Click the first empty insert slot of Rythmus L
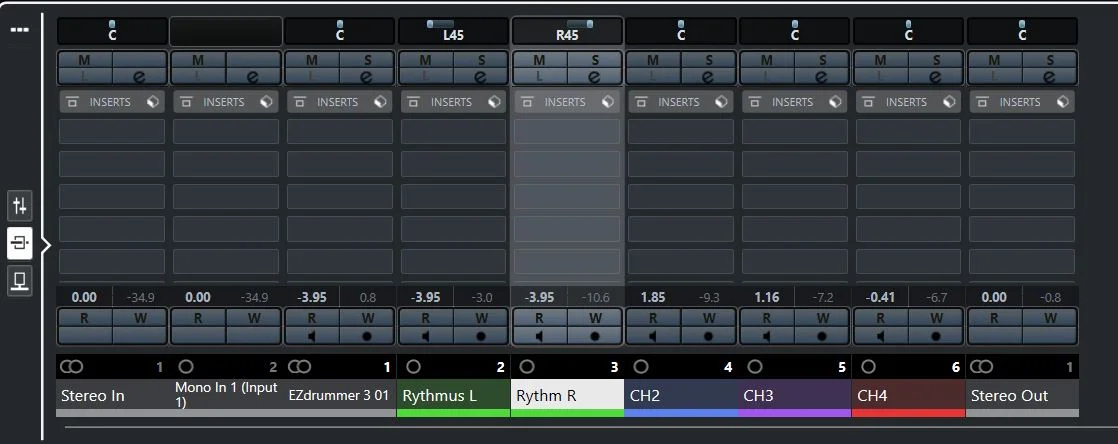This screenshot has width=1118, height=444. pyautogui.click(x=453, y=131)
